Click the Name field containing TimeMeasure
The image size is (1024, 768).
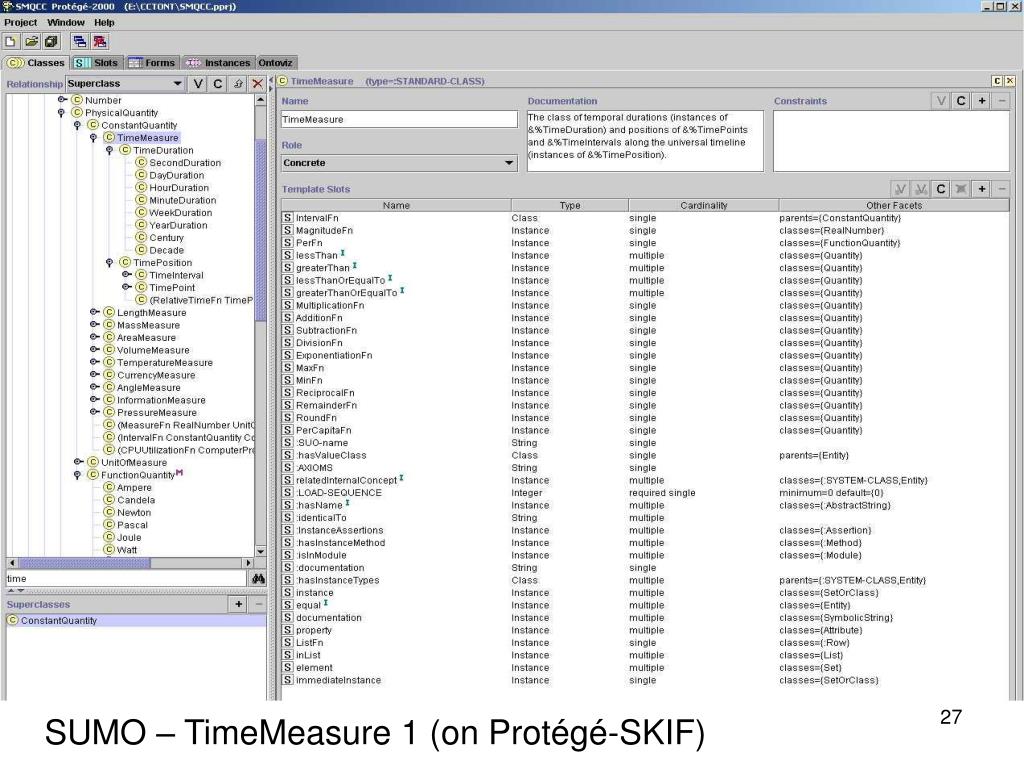coord(399,120)
